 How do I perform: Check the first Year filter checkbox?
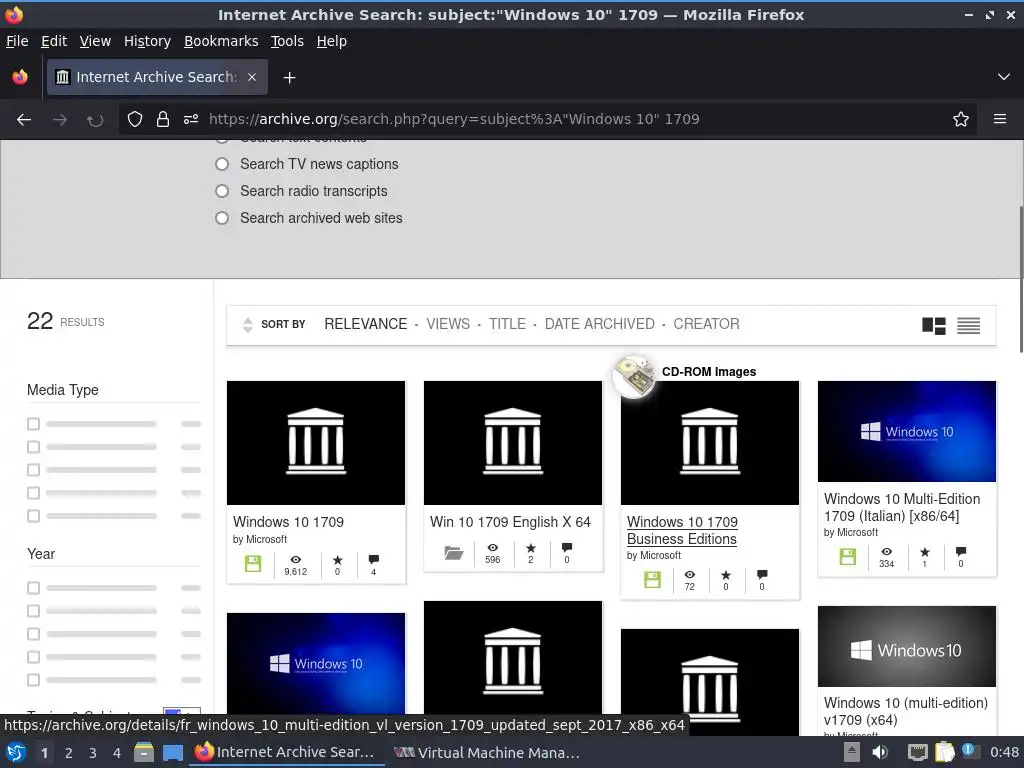pos(33,588)
